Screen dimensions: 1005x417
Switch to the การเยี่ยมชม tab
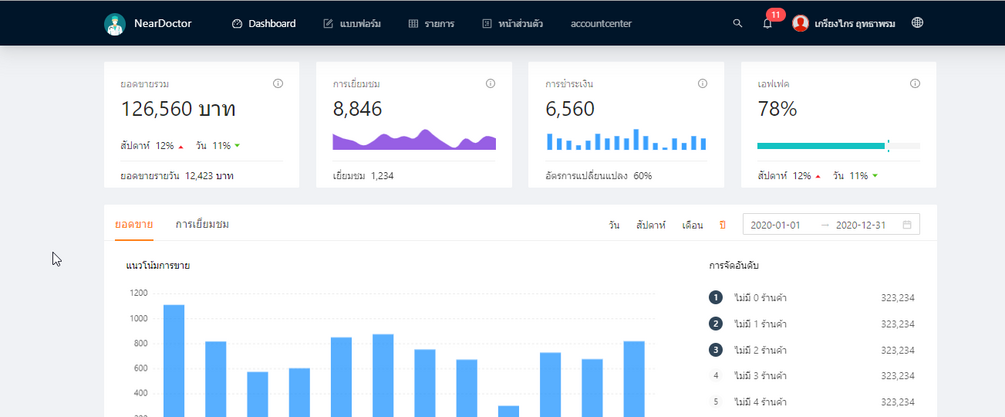tap(202, 225)
